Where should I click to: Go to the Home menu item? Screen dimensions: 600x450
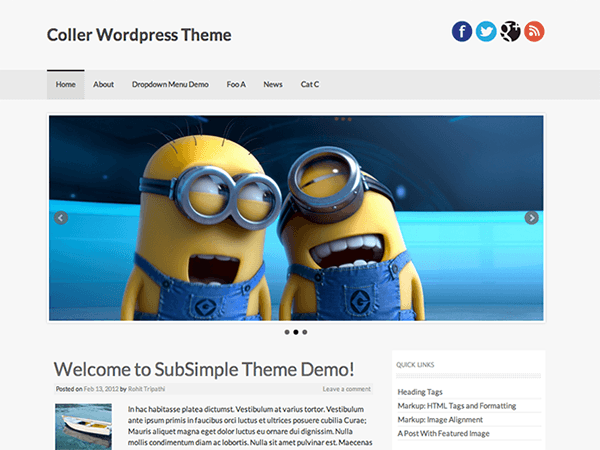(65, 85)
